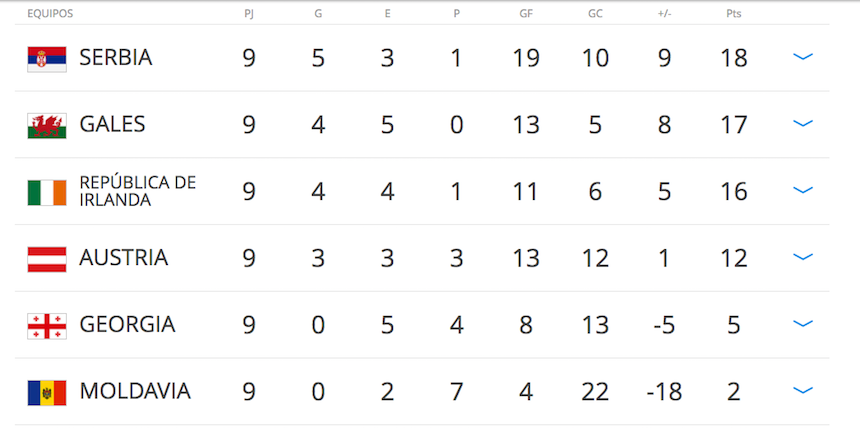
Task: Click the Georgia flag icon
Action: click(x=47, y=325)
